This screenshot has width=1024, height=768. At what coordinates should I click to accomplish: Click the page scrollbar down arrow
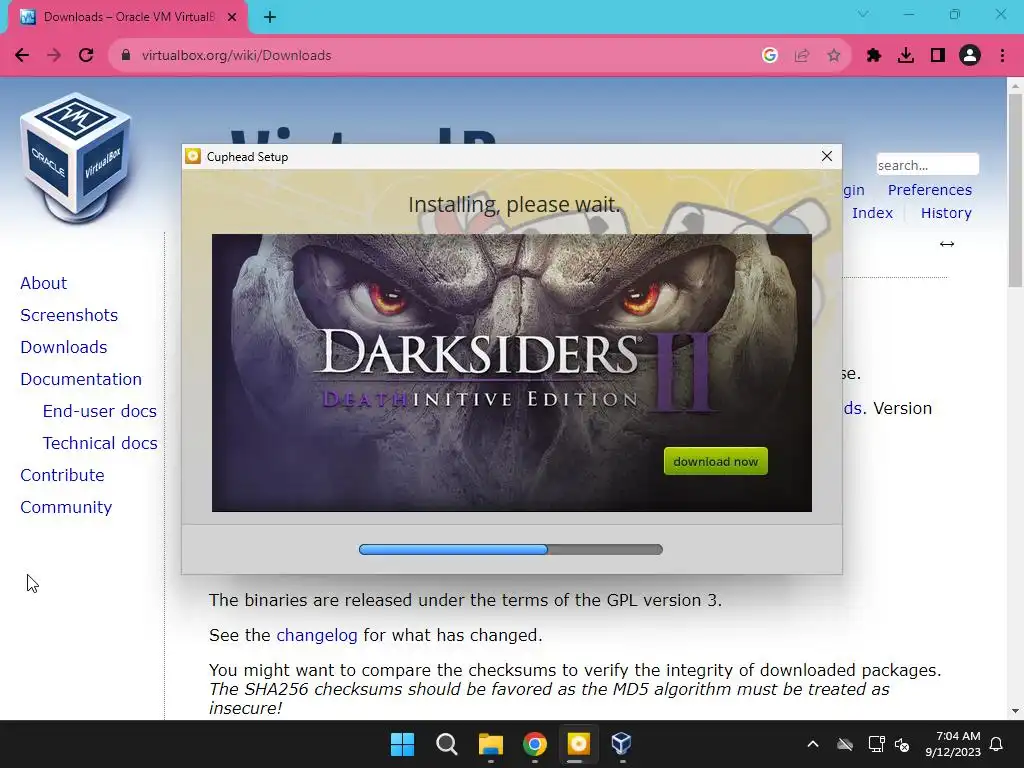click(x=1015, y=711)
